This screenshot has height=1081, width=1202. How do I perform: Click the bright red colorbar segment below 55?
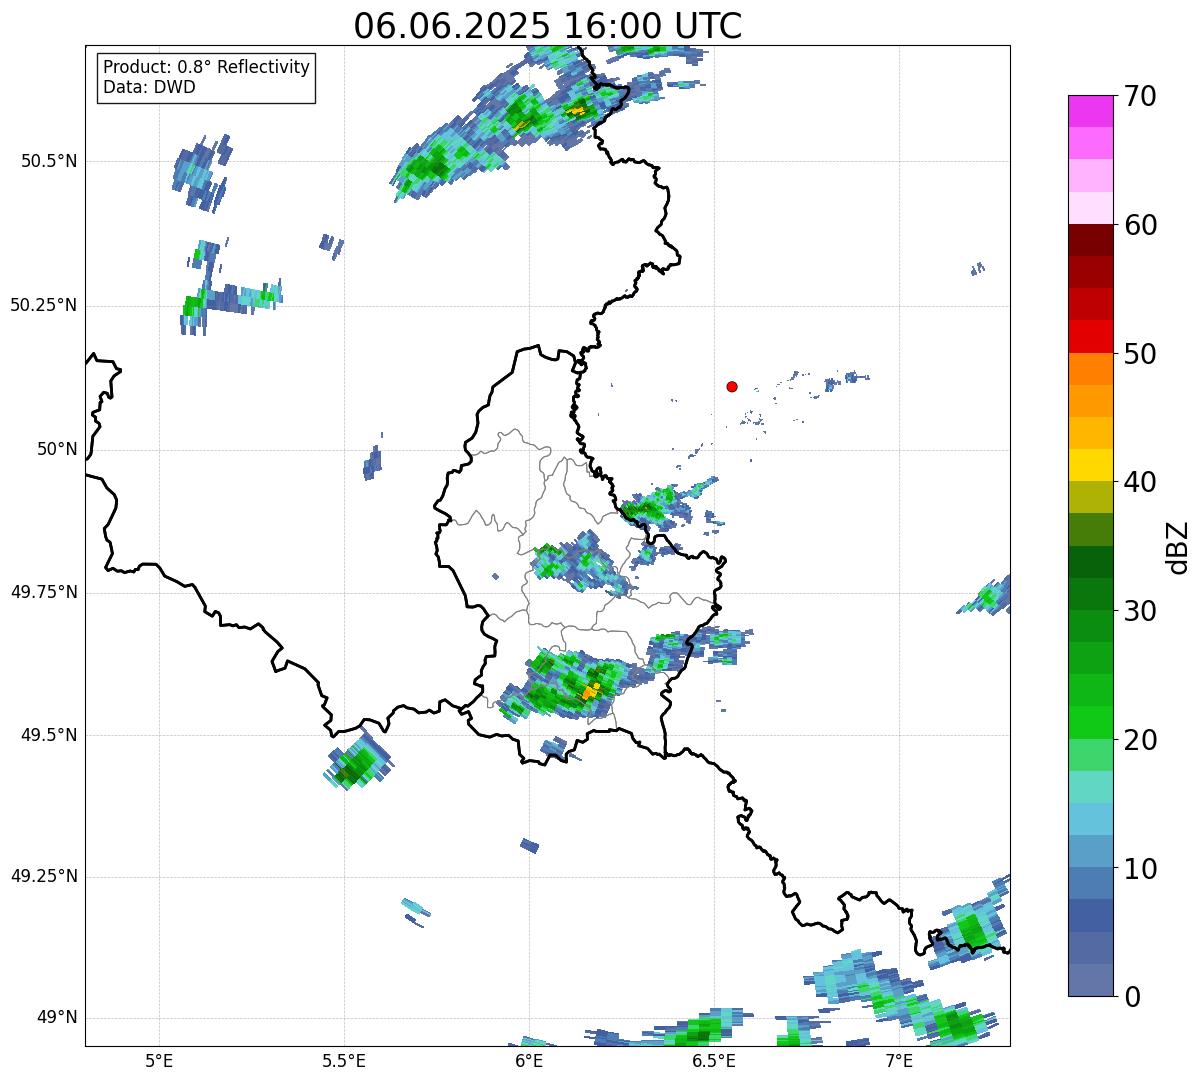click(1090, 336)
